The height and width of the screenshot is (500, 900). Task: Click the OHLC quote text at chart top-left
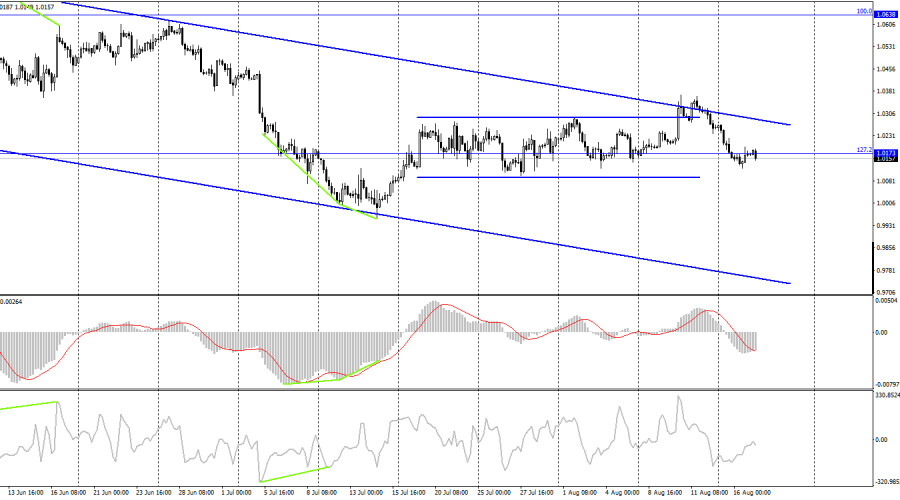[27, 7]
